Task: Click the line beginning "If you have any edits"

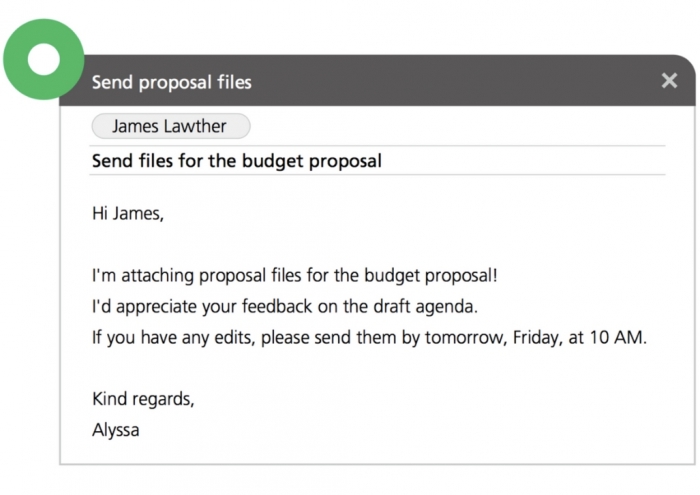Action: 369,337
